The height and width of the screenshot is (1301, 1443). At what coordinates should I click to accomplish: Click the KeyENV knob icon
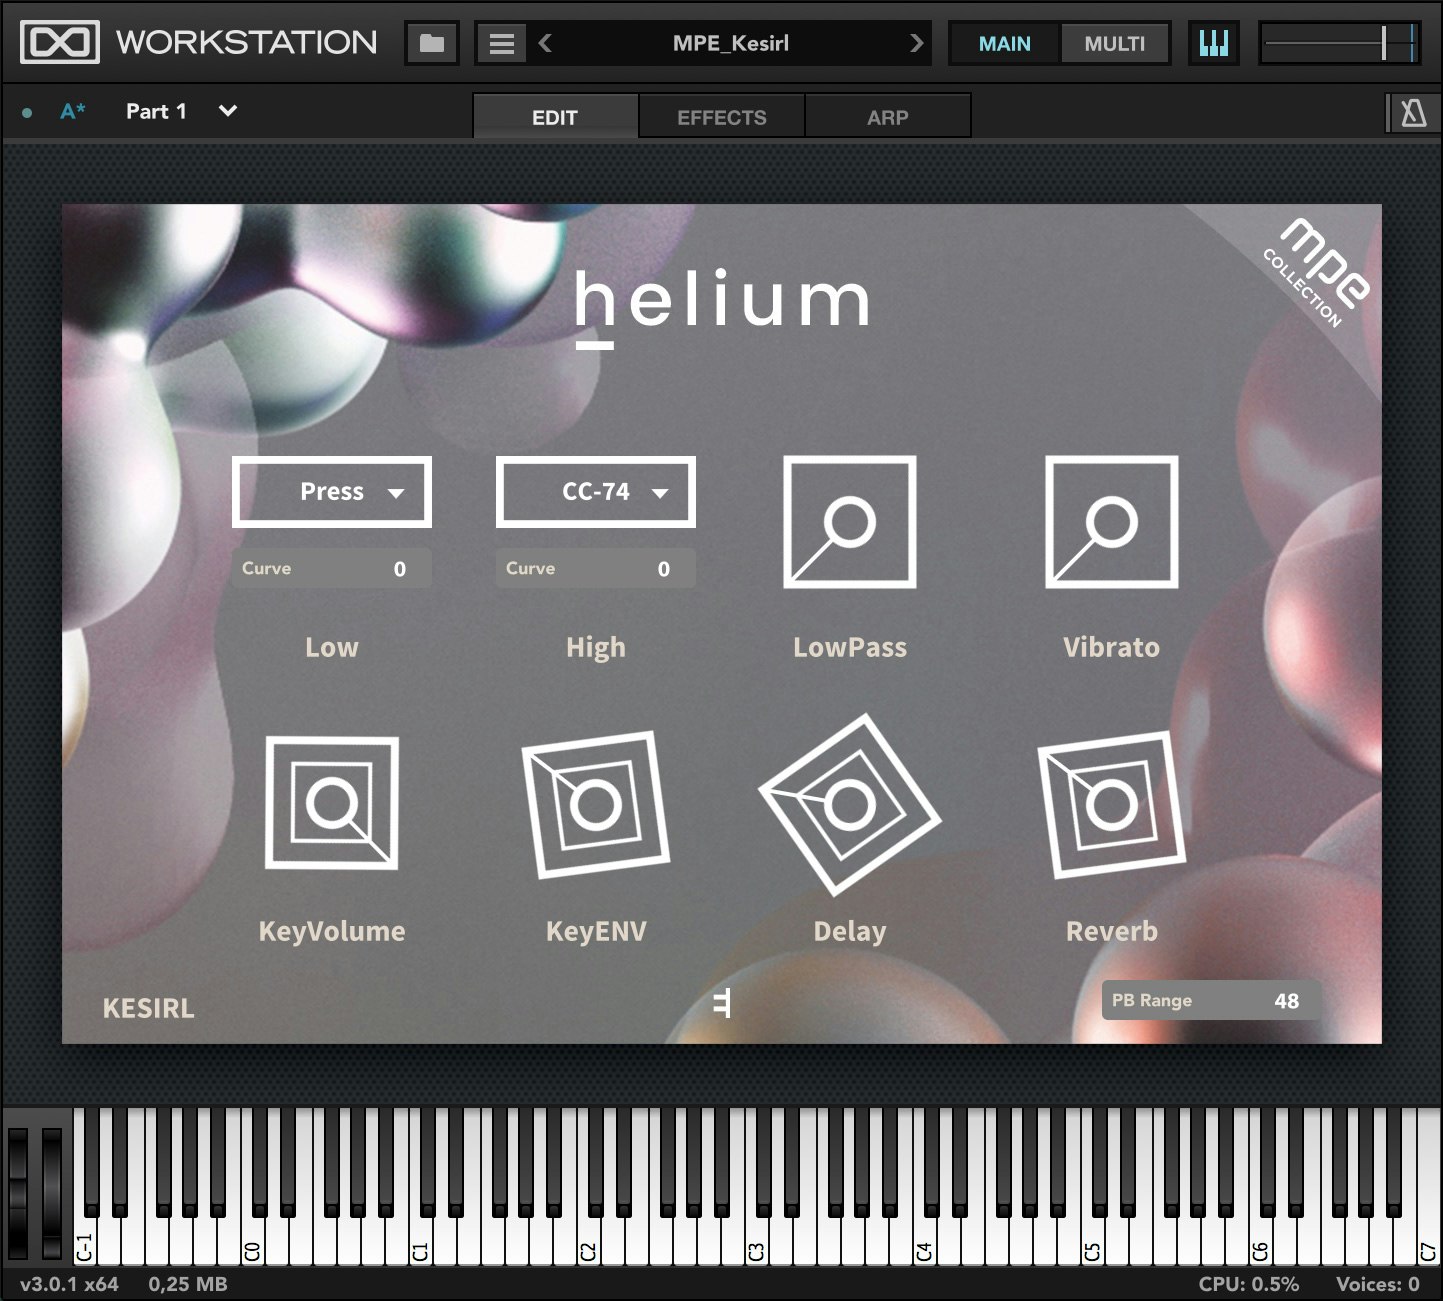pyautogui.click(x=595, y=804)
